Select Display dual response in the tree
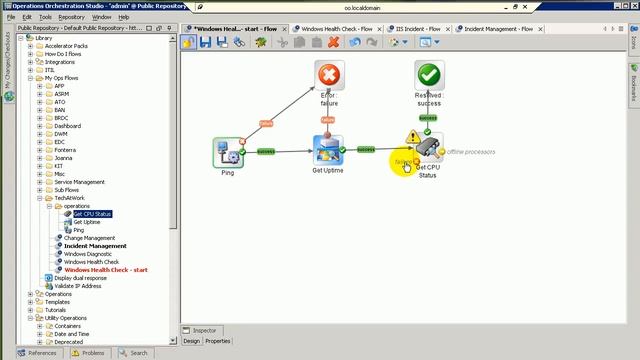This screenshot has height=360, width=640. point(80,278)
